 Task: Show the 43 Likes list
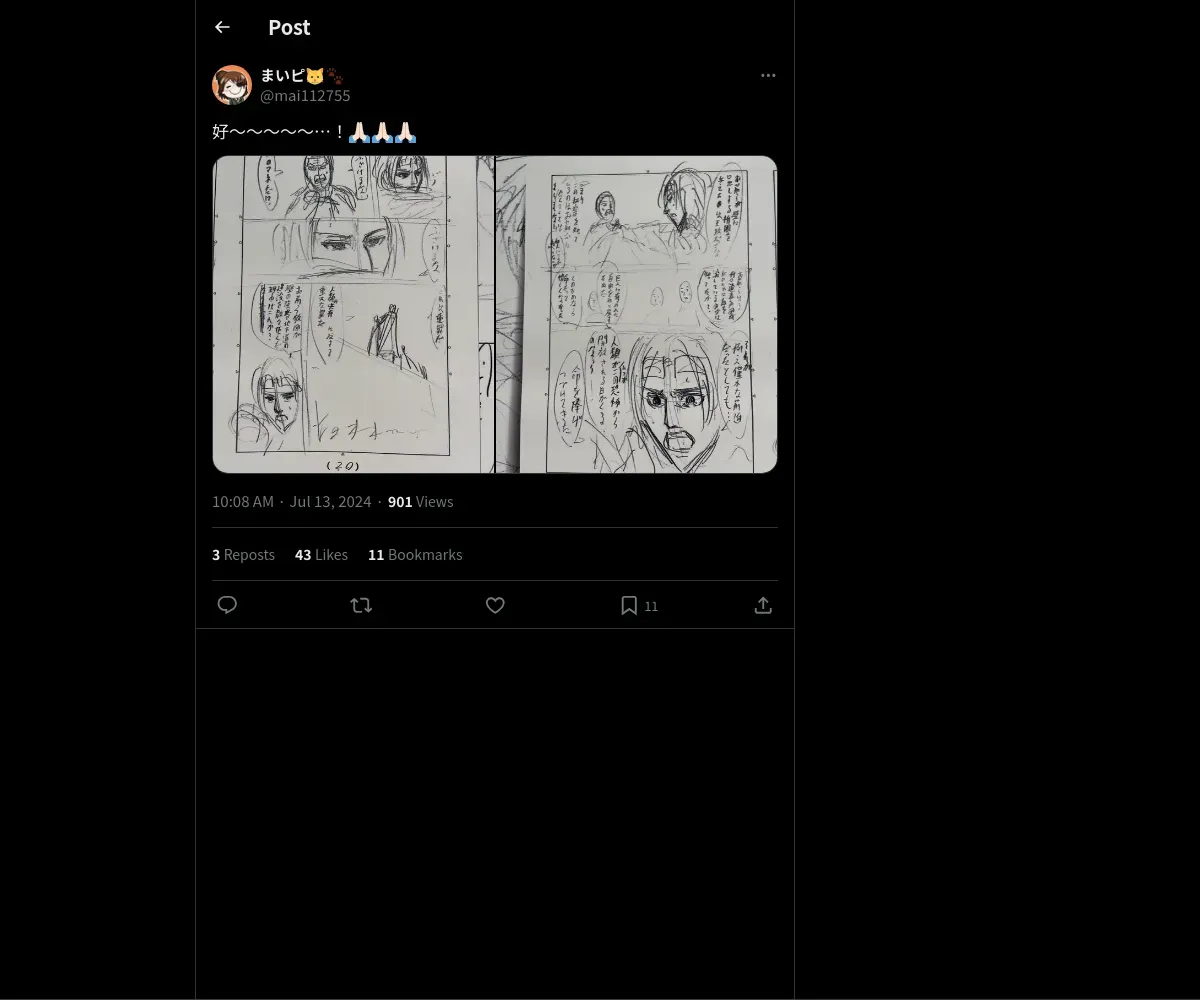point(321,555)
